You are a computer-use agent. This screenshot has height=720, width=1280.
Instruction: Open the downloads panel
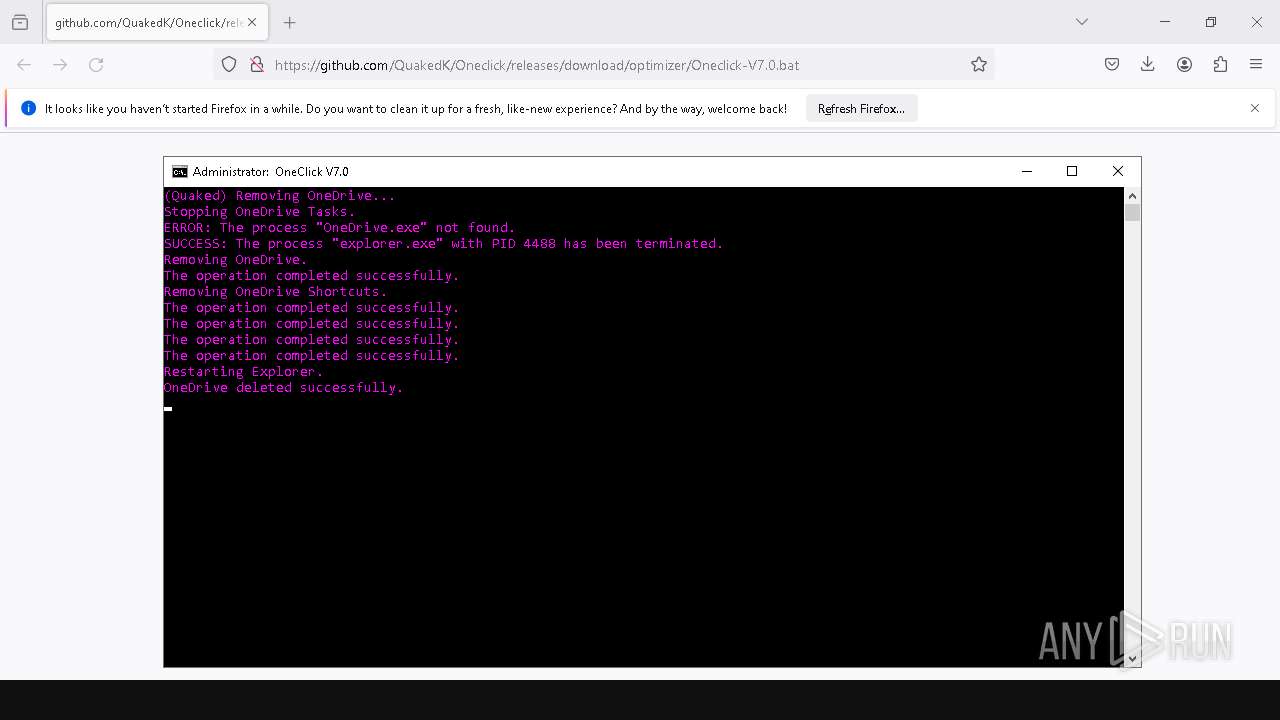(x=1148, y=65)
